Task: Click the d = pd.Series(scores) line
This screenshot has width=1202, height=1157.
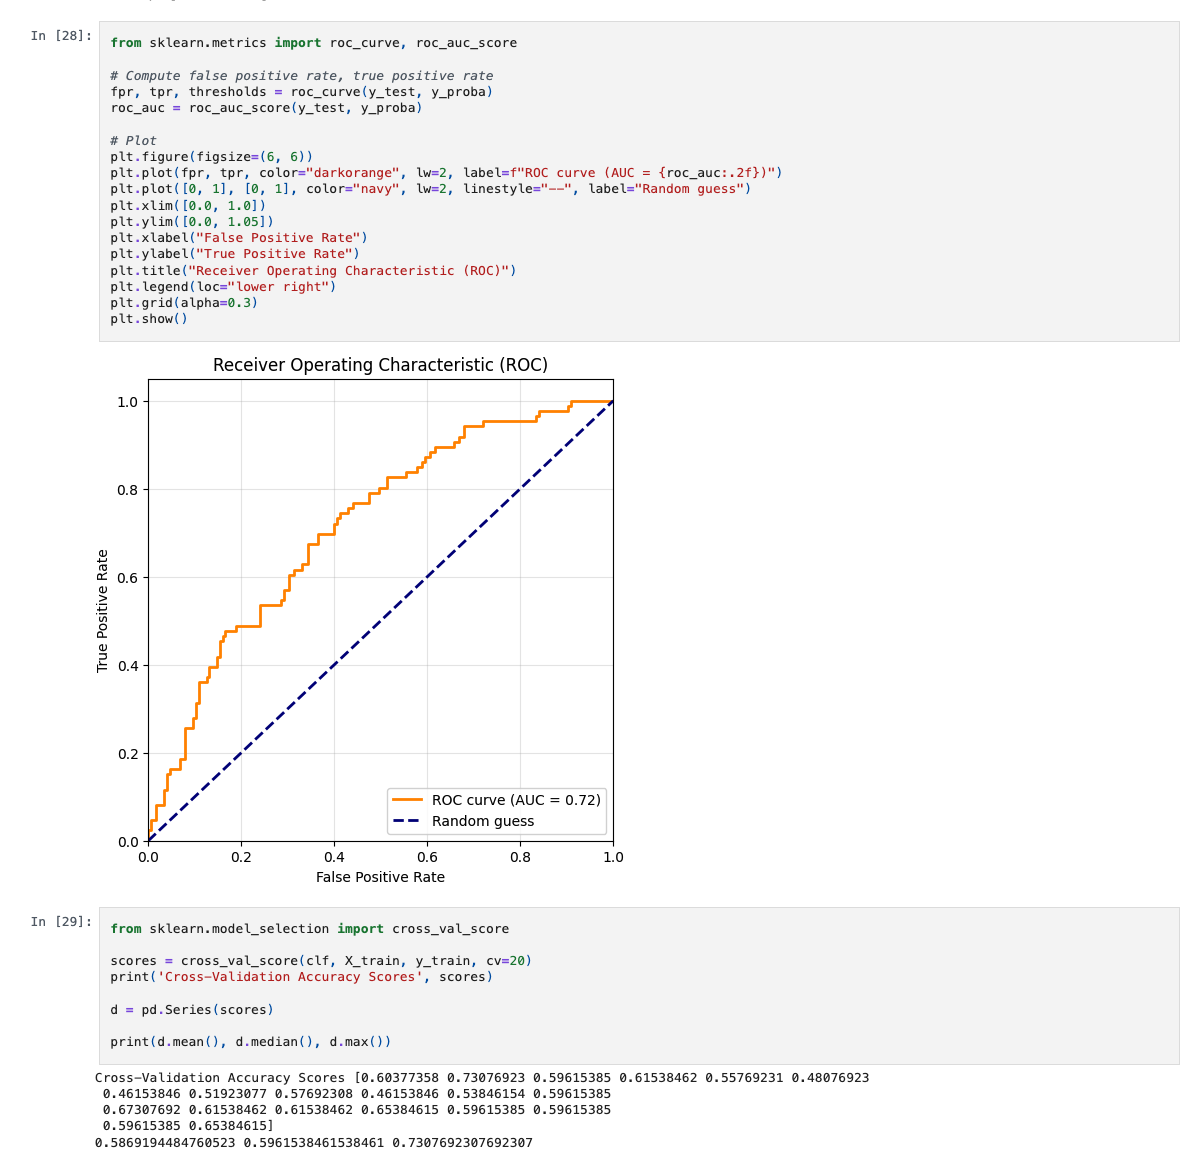Action: pos(191,1010)
